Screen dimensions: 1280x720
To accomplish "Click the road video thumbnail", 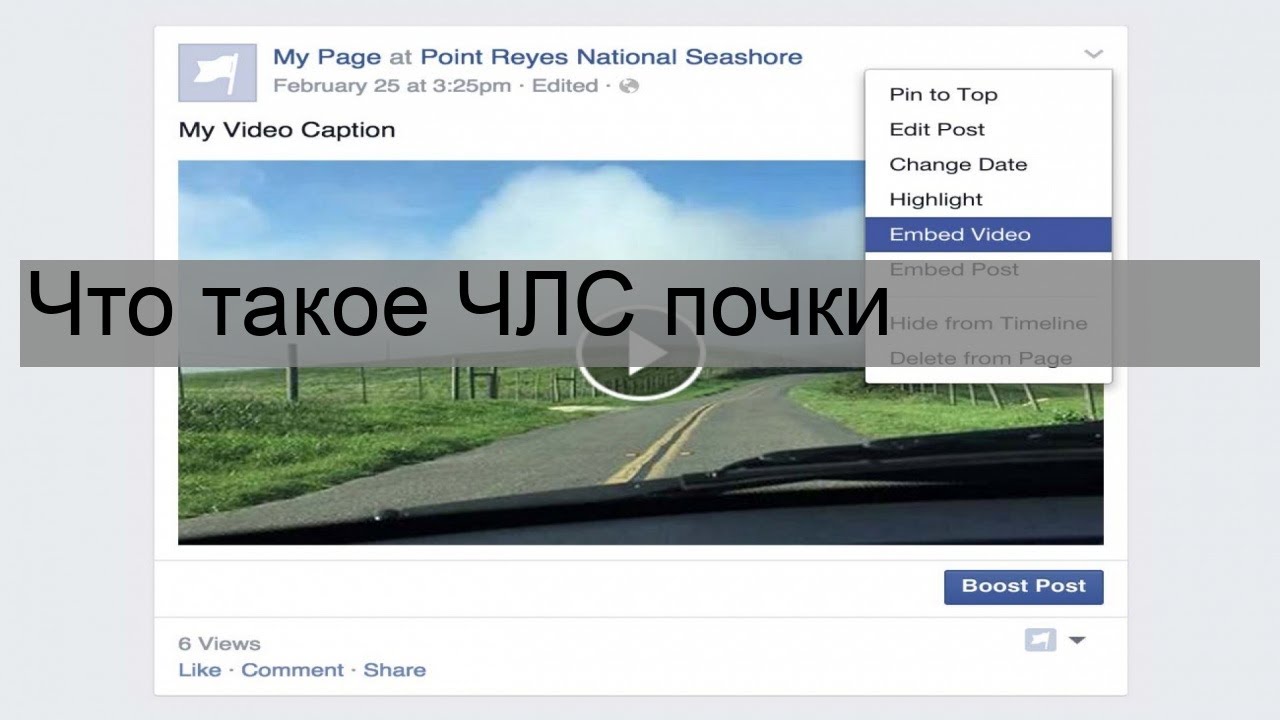I will tap(640, 353).
